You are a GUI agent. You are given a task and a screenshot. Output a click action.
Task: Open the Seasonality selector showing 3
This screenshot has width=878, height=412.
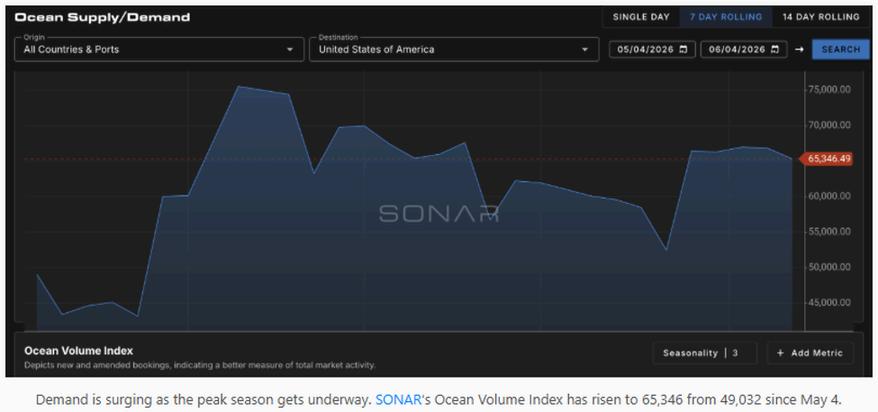(x=704, y=353)
